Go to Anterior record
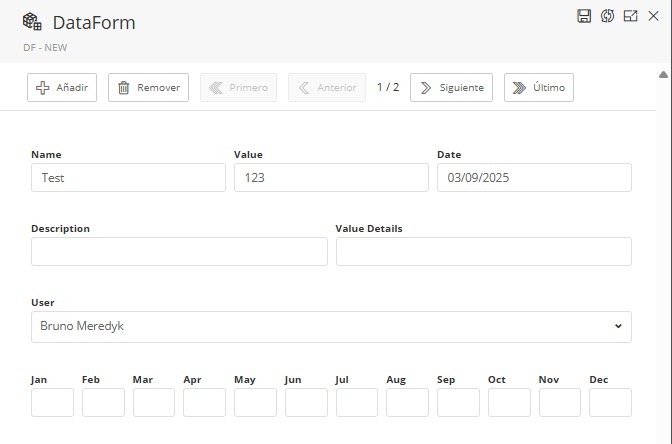The image size is (672, 444). [x=327, y=87]
